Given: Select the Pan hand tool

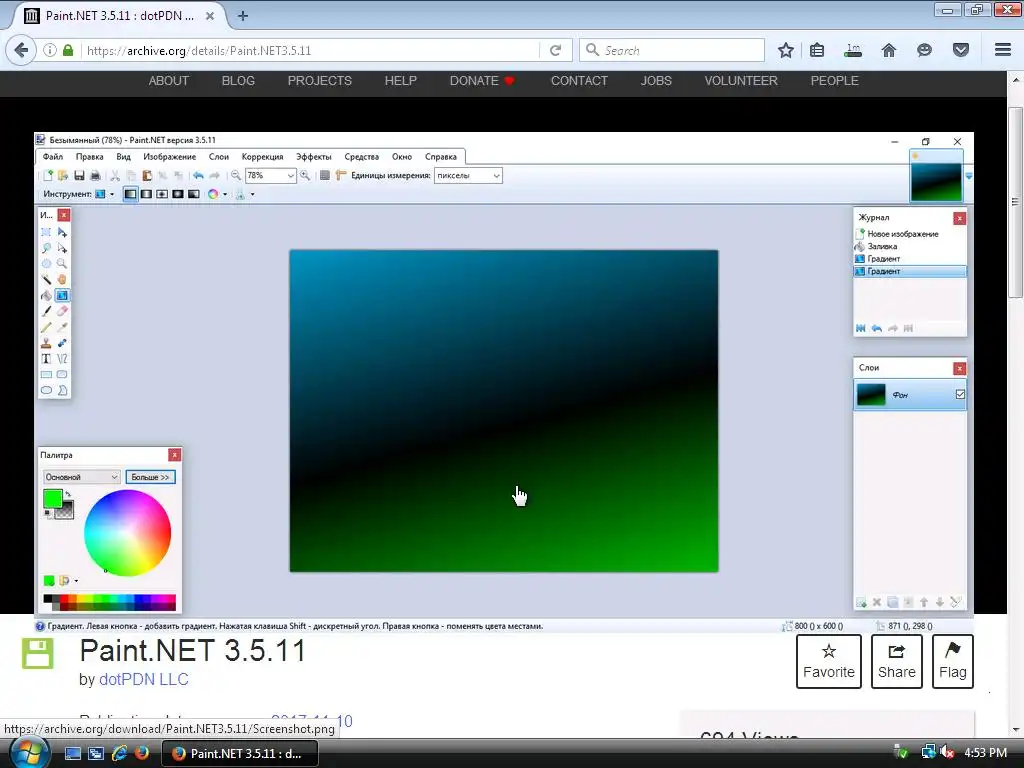Looking at the screenshot, I should point(62,280).
